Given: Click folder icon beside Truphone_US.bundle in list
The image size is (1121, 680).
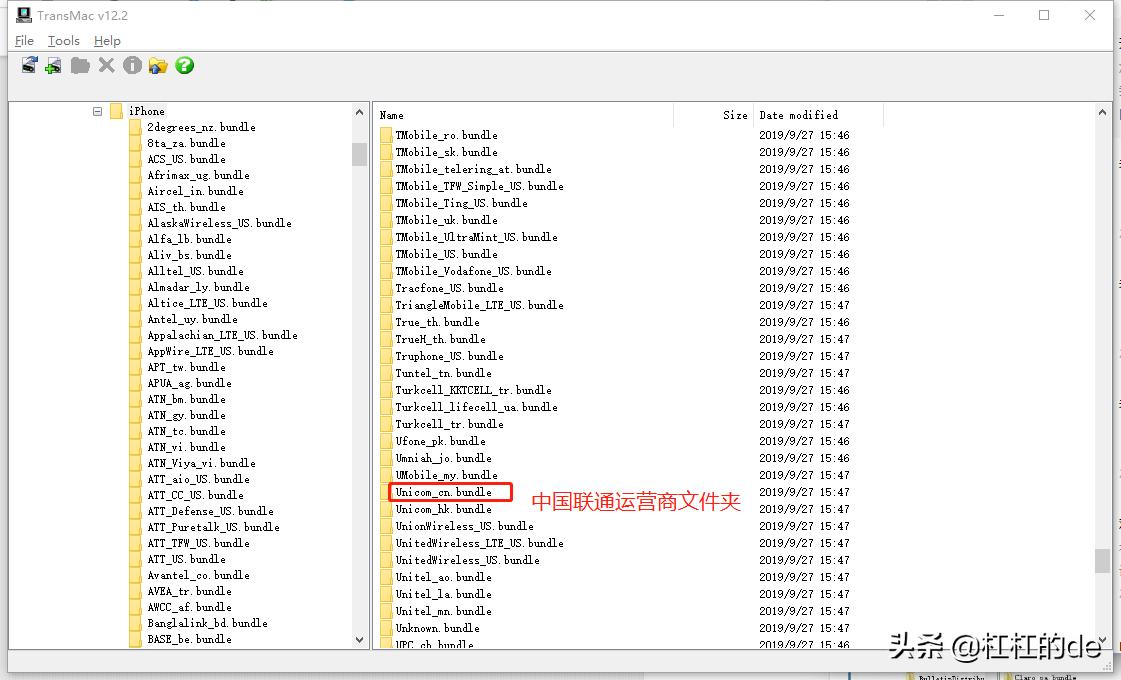Looking at the screenshot, I should point(386,356).
